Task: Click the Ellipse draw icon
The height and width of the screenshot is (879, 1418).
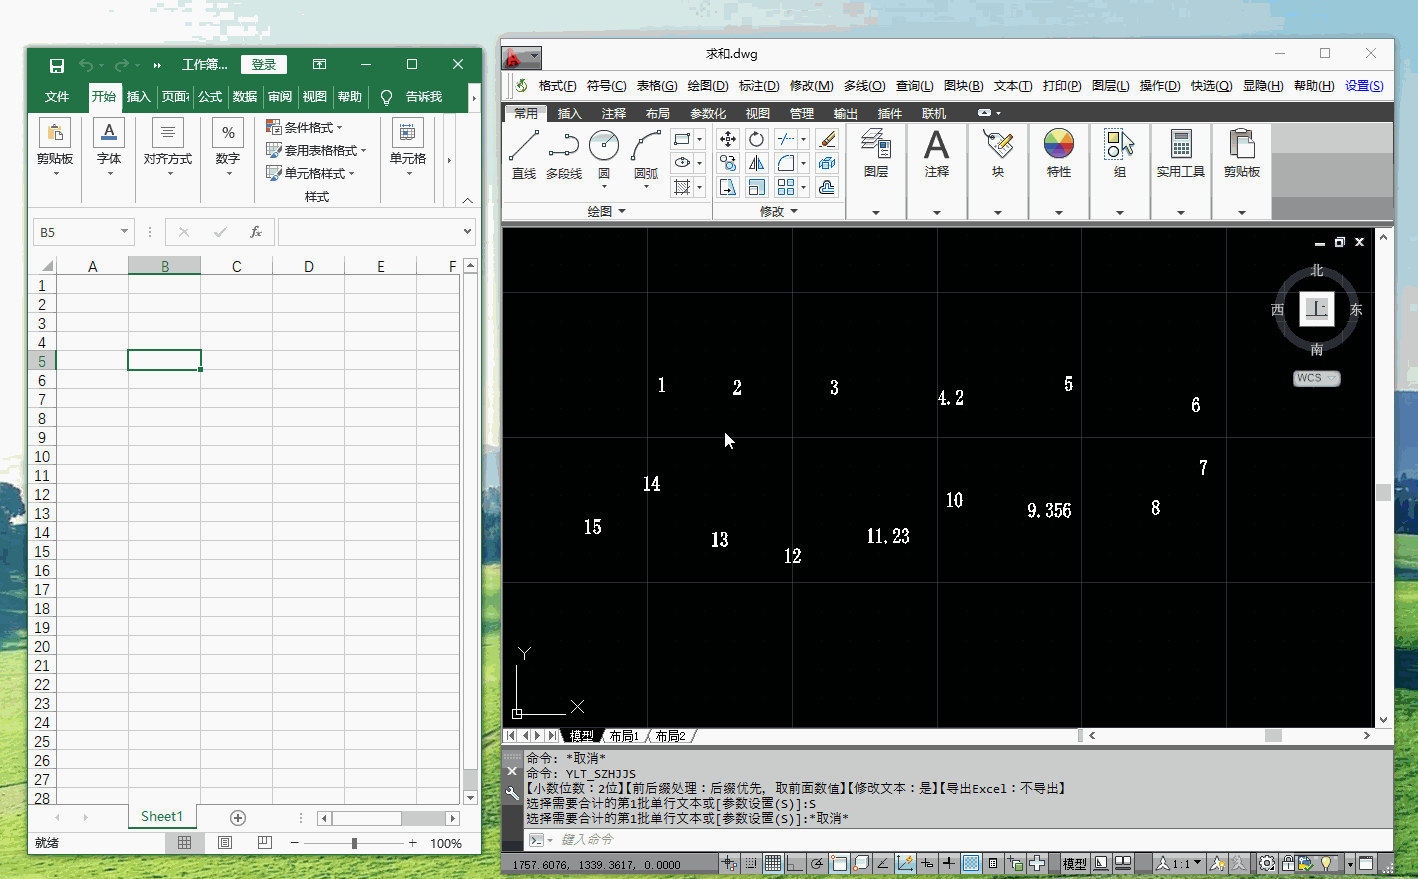Action: tap(682, 163)
